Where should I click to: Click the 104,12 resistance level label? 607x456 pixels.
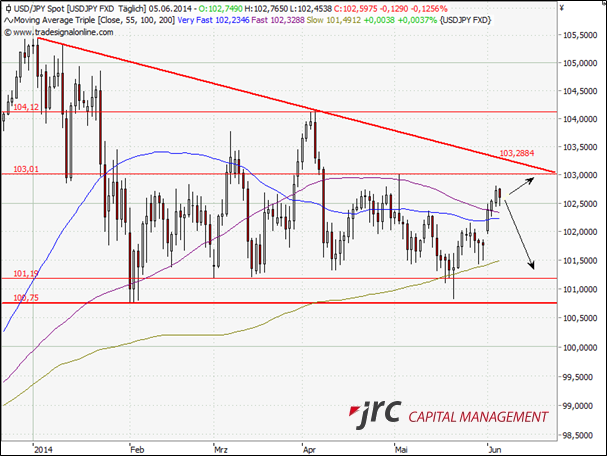tap(27, 106)
